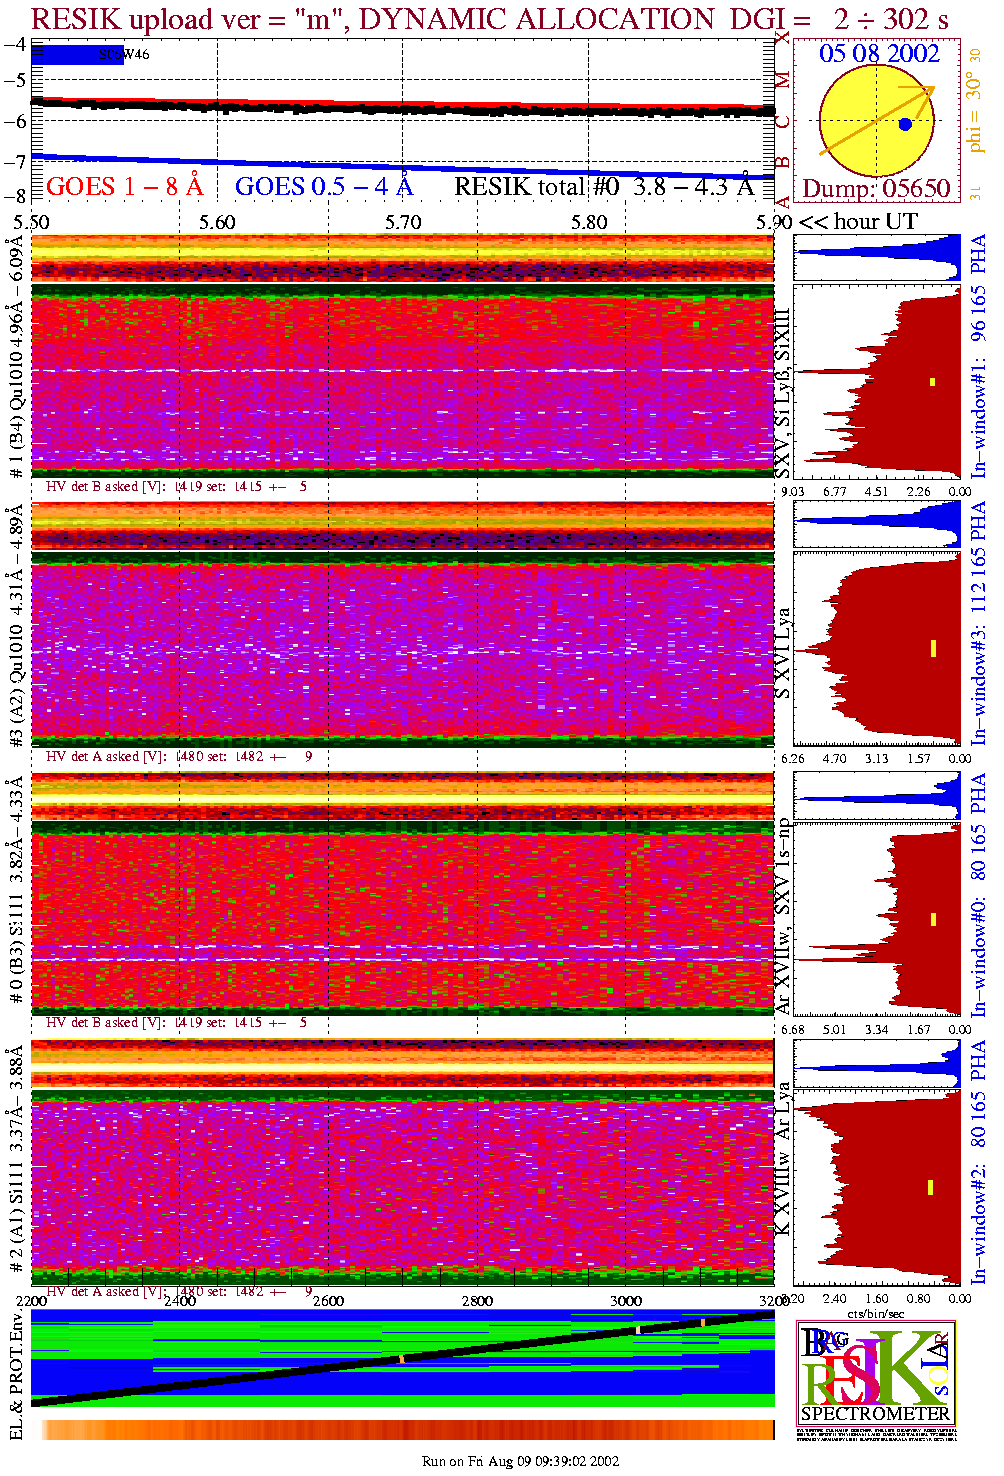Click the first orange marker on the black diagonal line
Screen dimensions: 1004x1476
(x=401, y=1359)
